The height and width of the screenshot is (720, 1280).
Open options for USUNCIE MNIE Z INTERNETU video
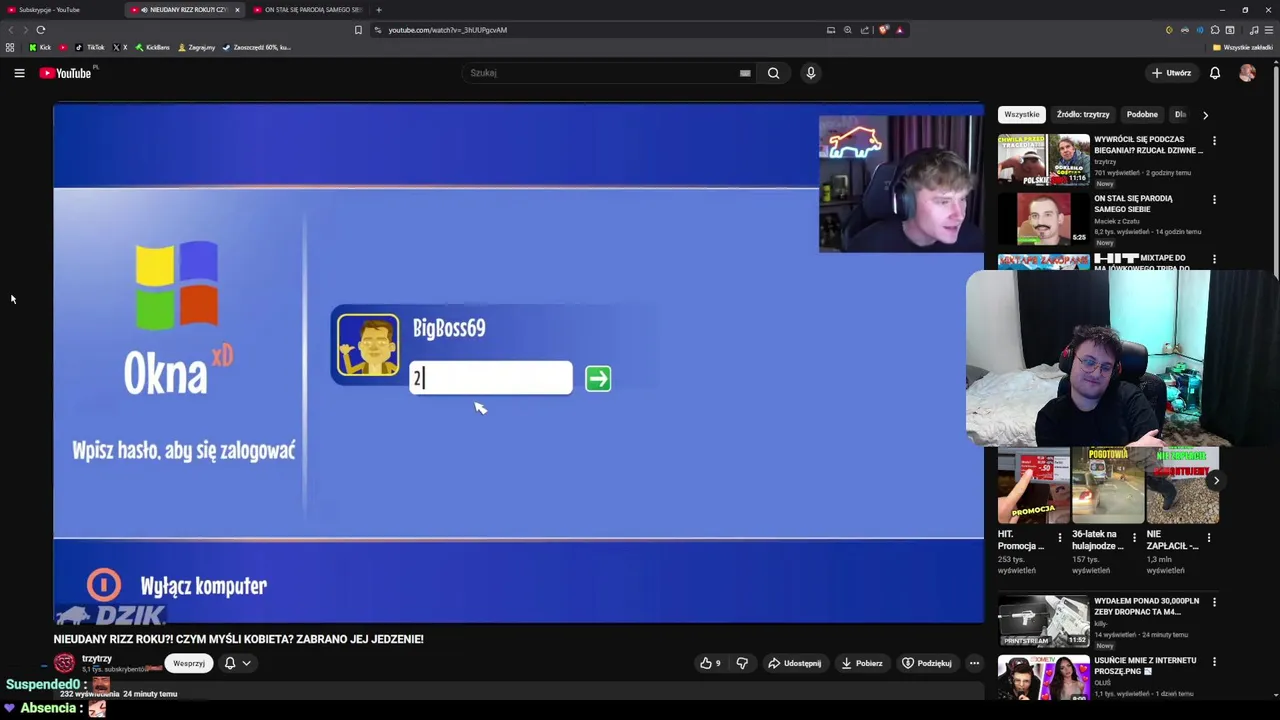tap(1214, 662)
